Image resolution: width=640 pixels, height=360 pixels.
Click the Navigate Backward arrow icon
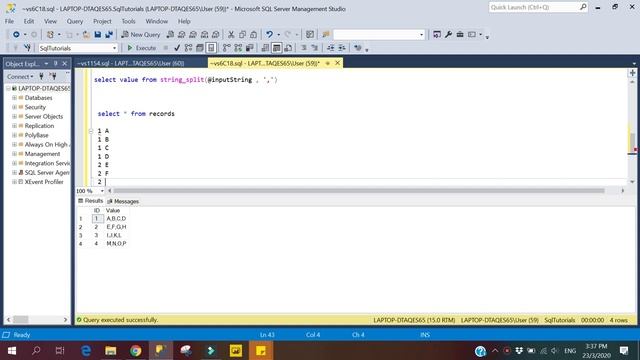pos(16,35)
